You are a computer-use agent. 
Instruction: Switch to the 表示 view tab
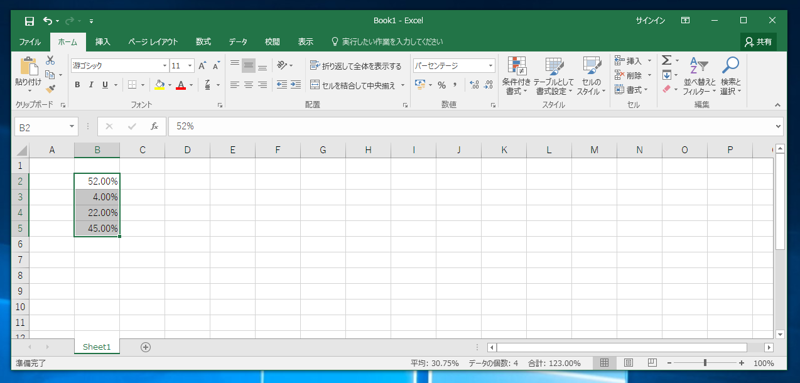tap(306, 42)
